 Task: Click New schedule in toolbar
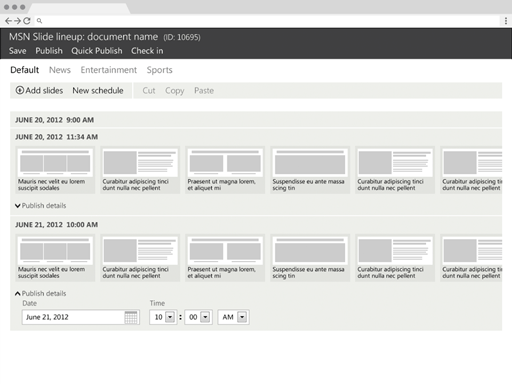(x=98, y=90)
